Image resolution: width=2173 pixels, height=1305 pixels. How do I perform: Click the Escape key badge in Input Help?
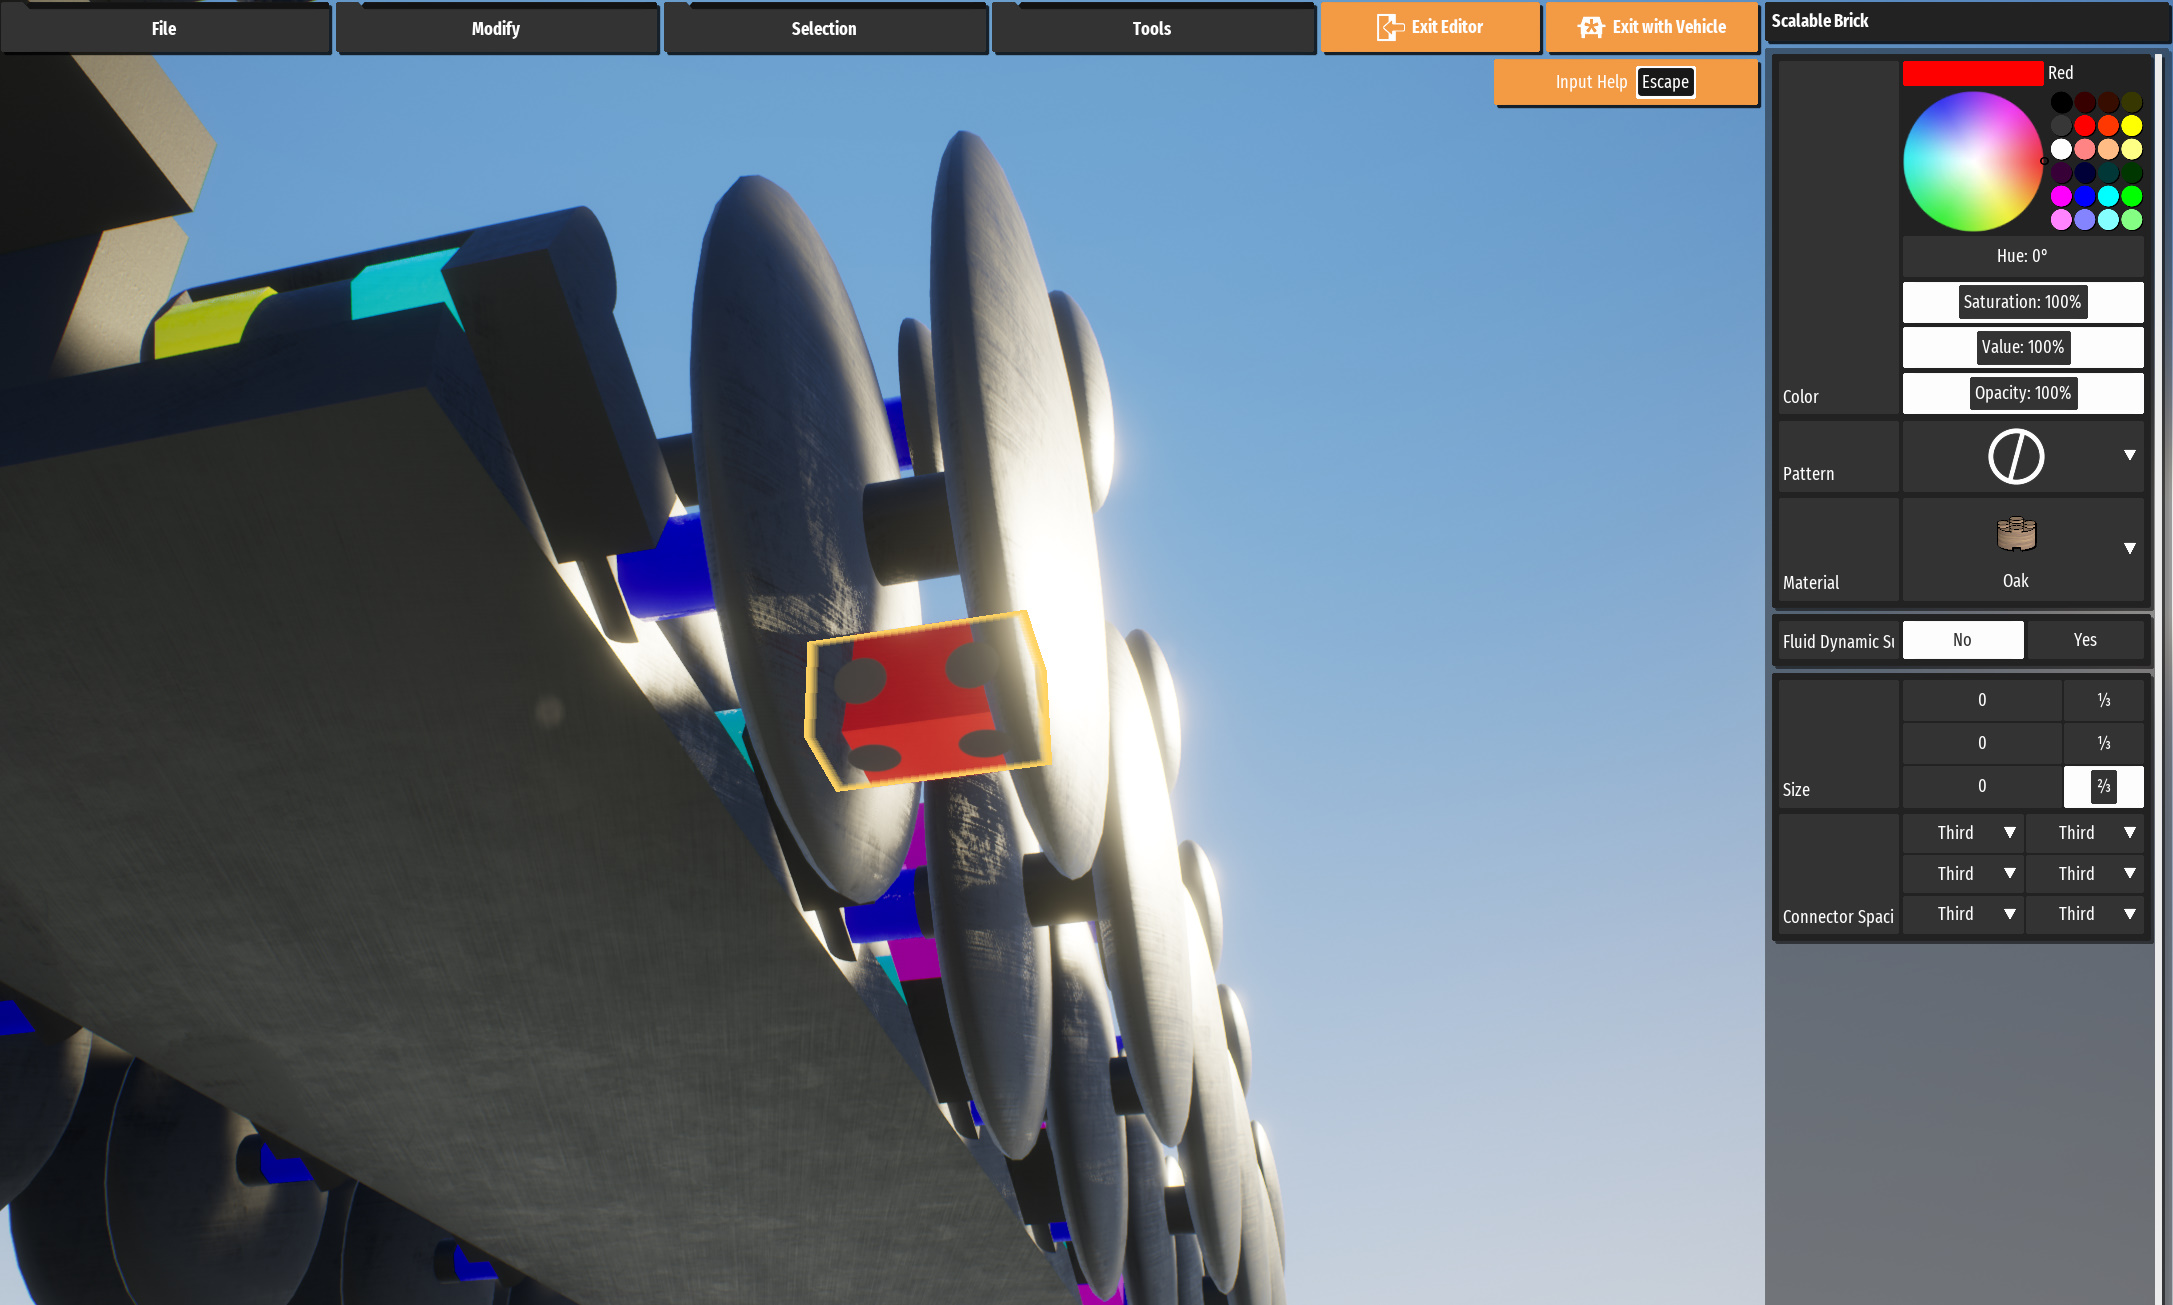(x=1665, y=82)
